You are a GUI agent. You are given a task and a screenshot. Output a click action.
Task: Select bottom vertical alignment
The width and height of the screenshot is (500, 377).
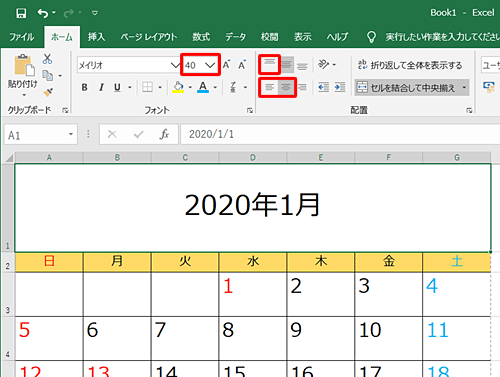pos(302,65)
